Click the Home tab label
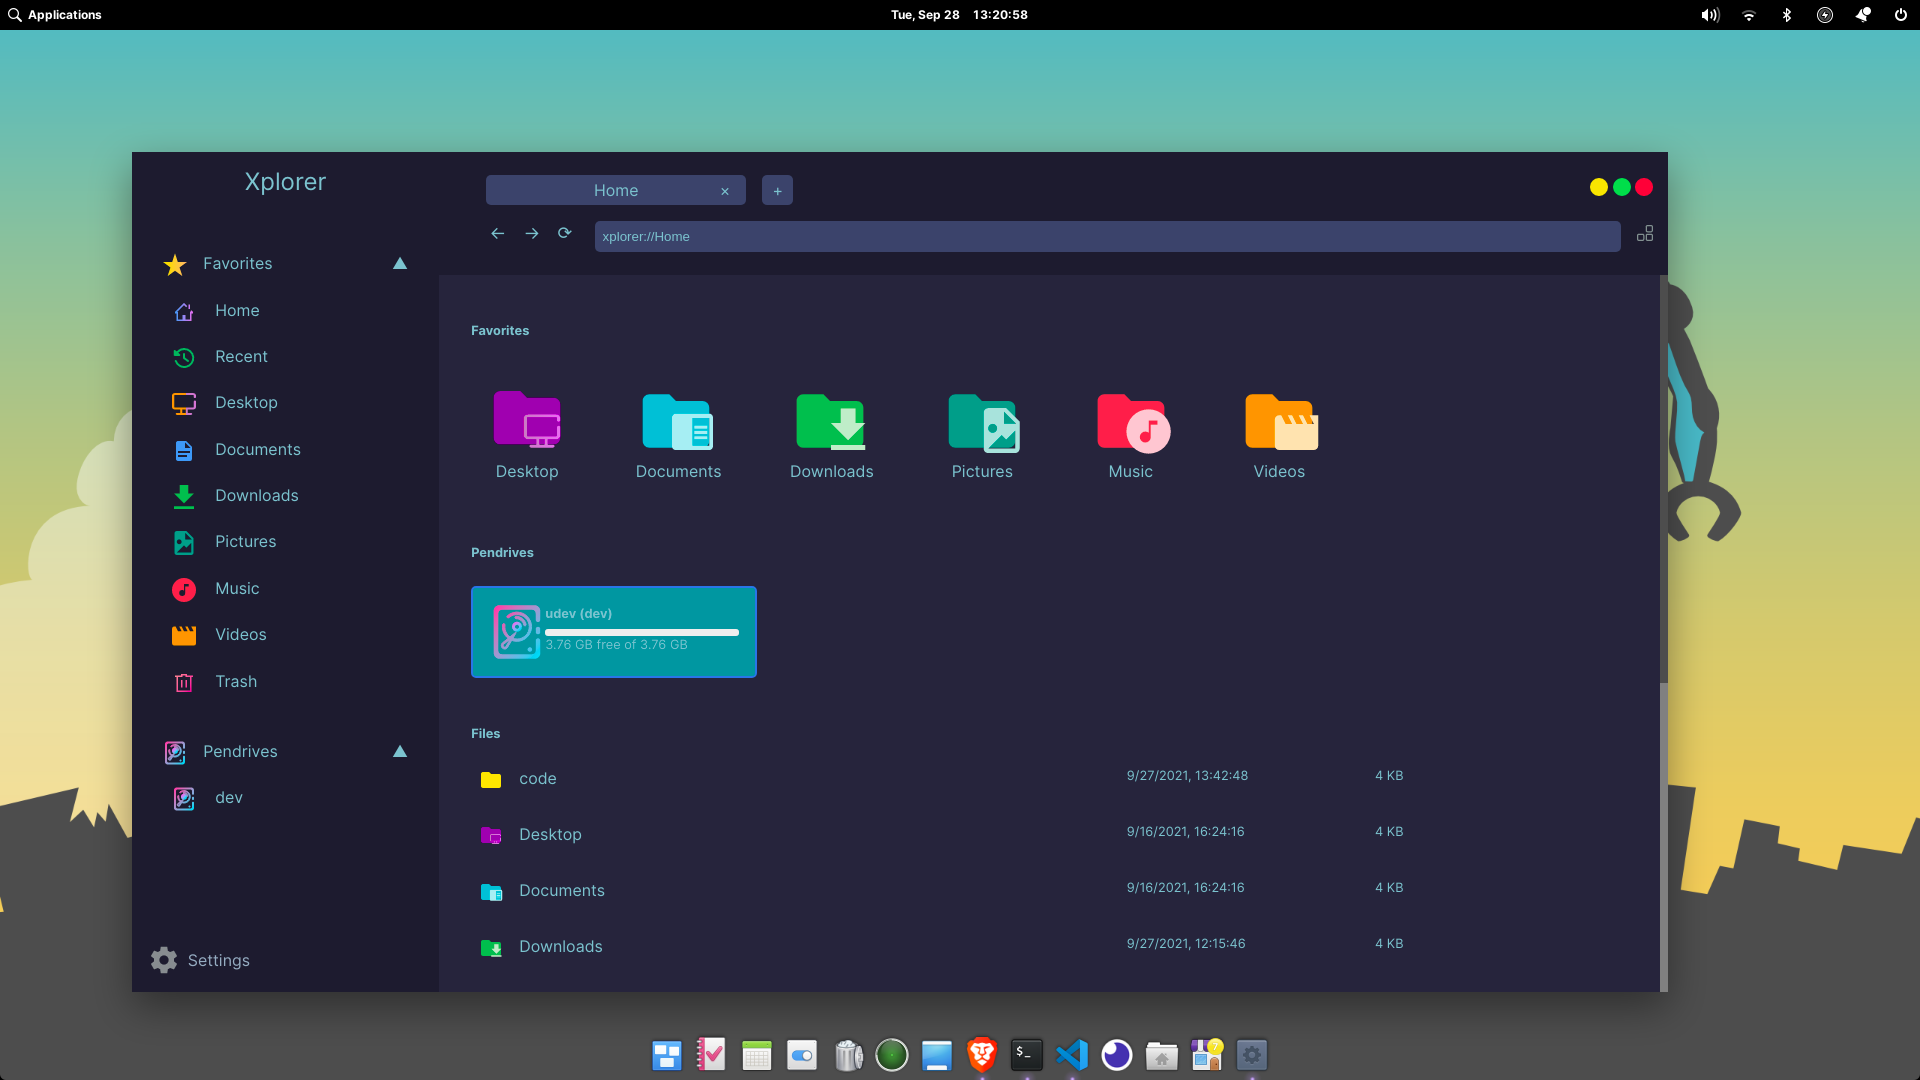Screen dimensions: 1920x1080 coord(616,190)
